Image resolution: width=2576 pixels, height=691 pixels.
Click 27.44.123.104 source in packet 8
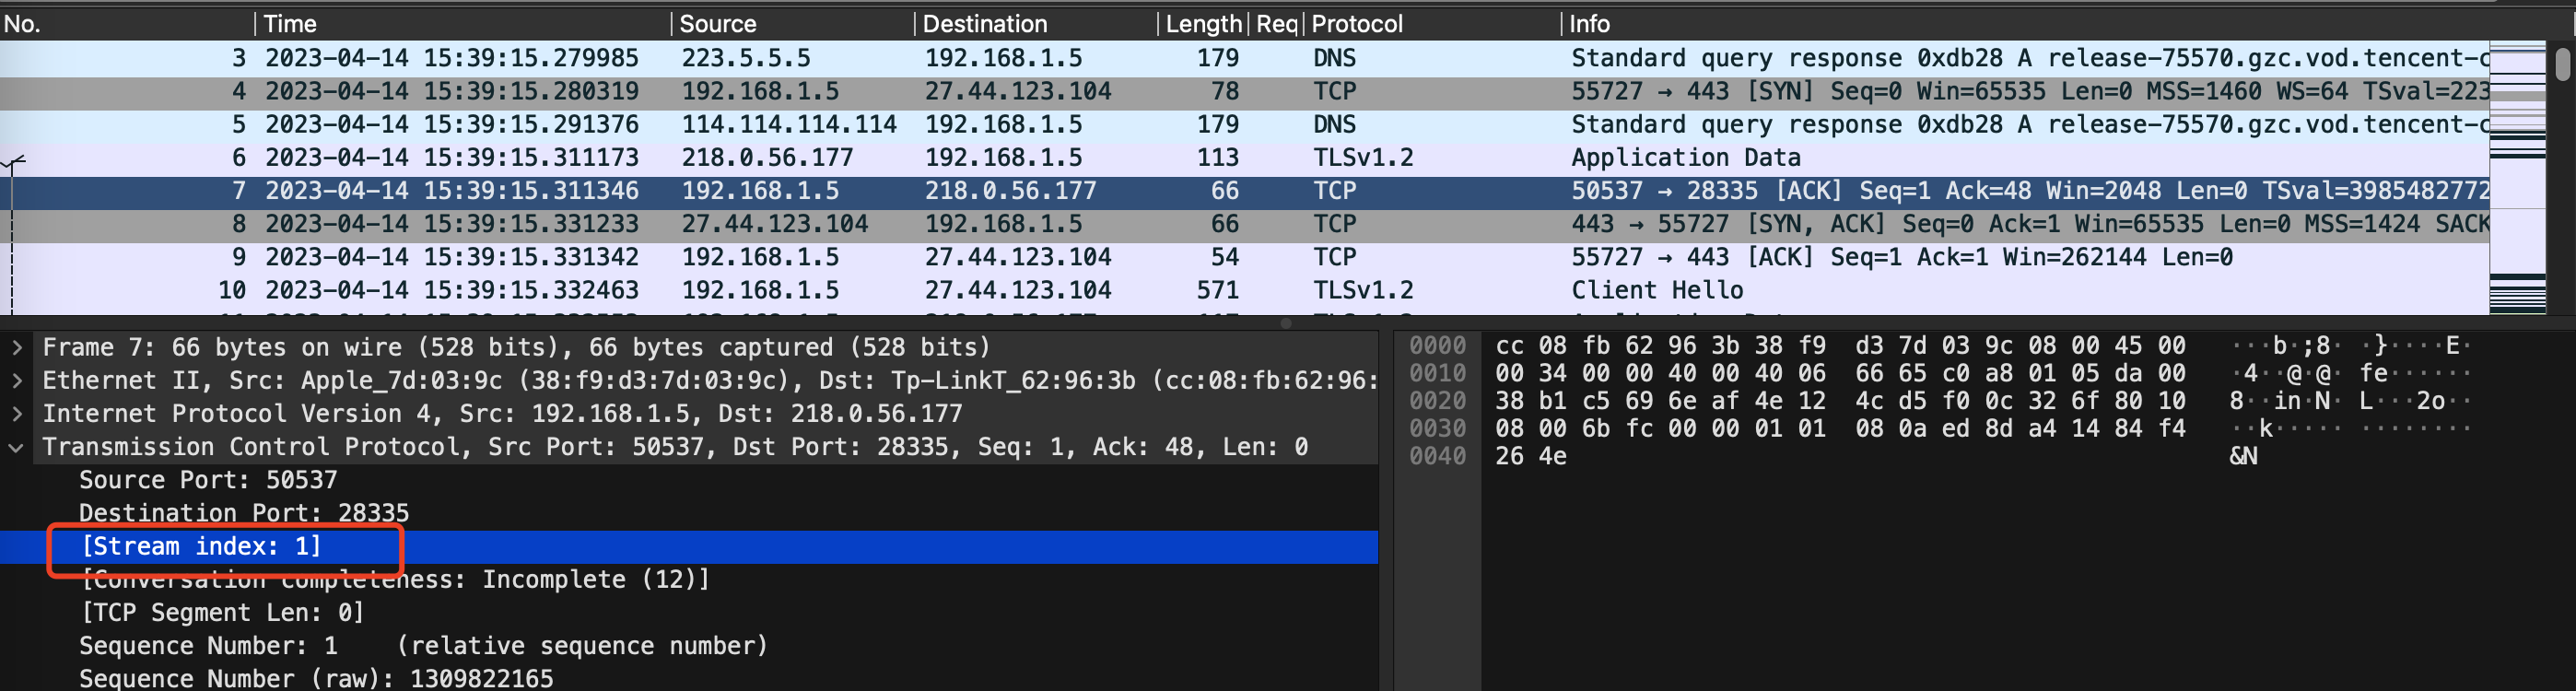775,223
